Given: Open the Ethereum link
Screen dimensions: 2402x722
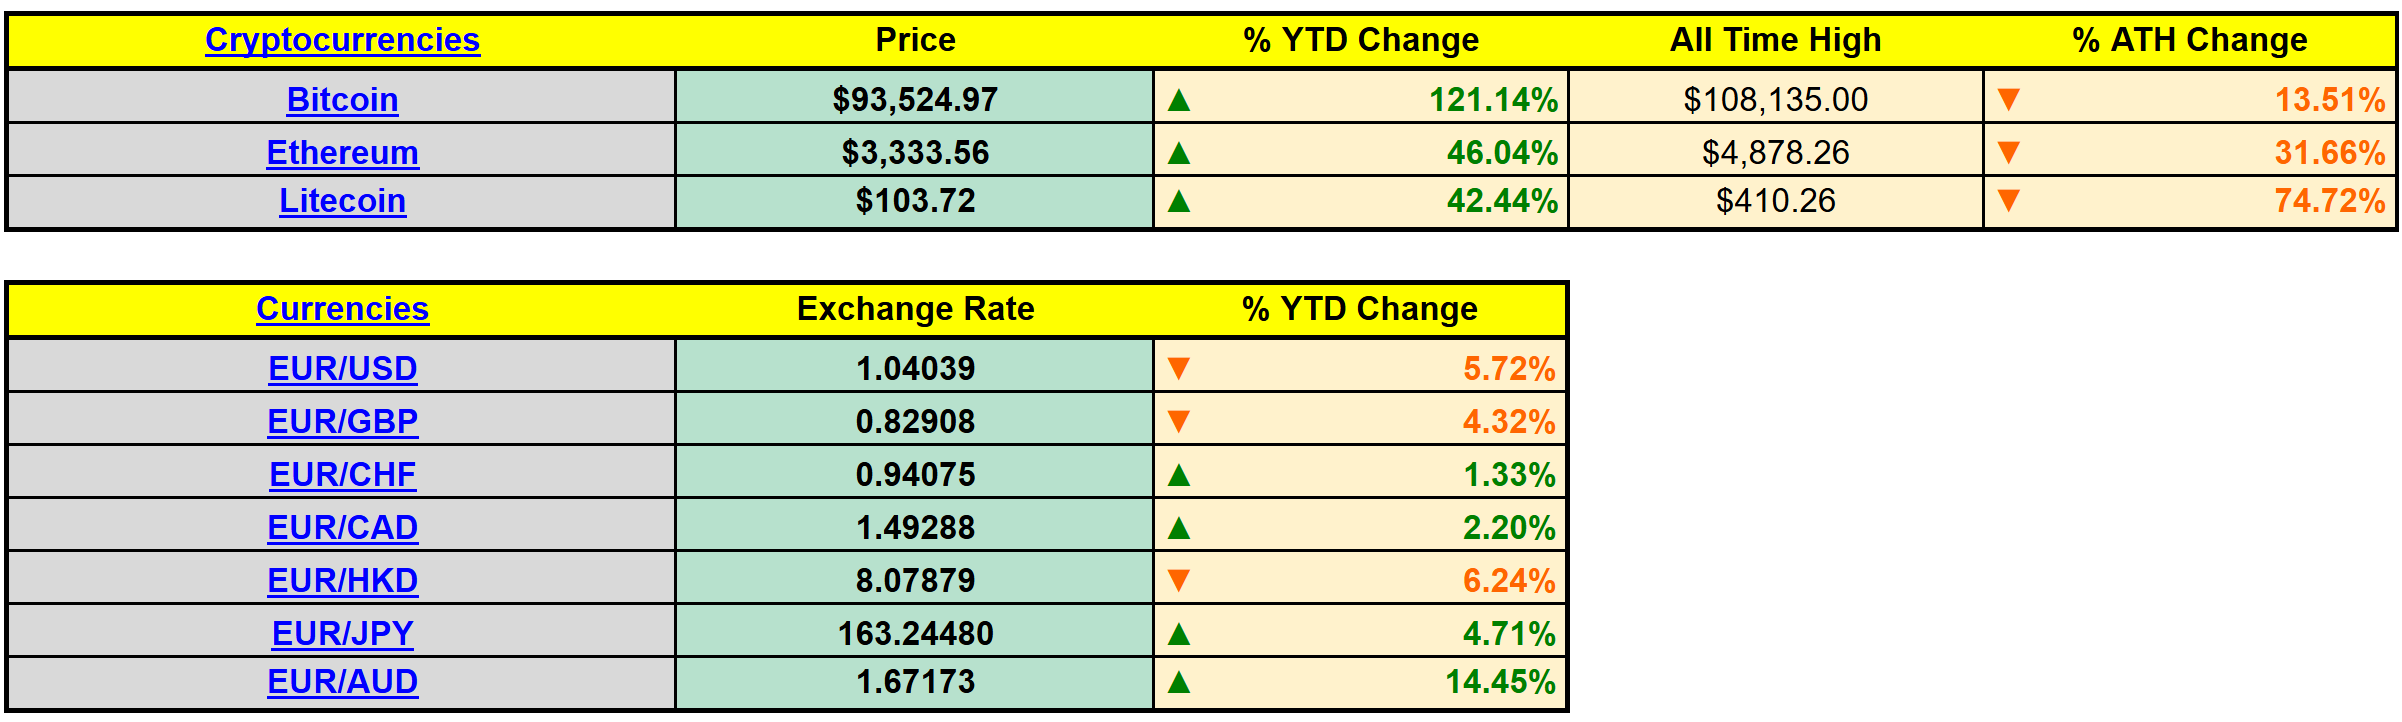Looking at the screenshot, I should point(342,153).
